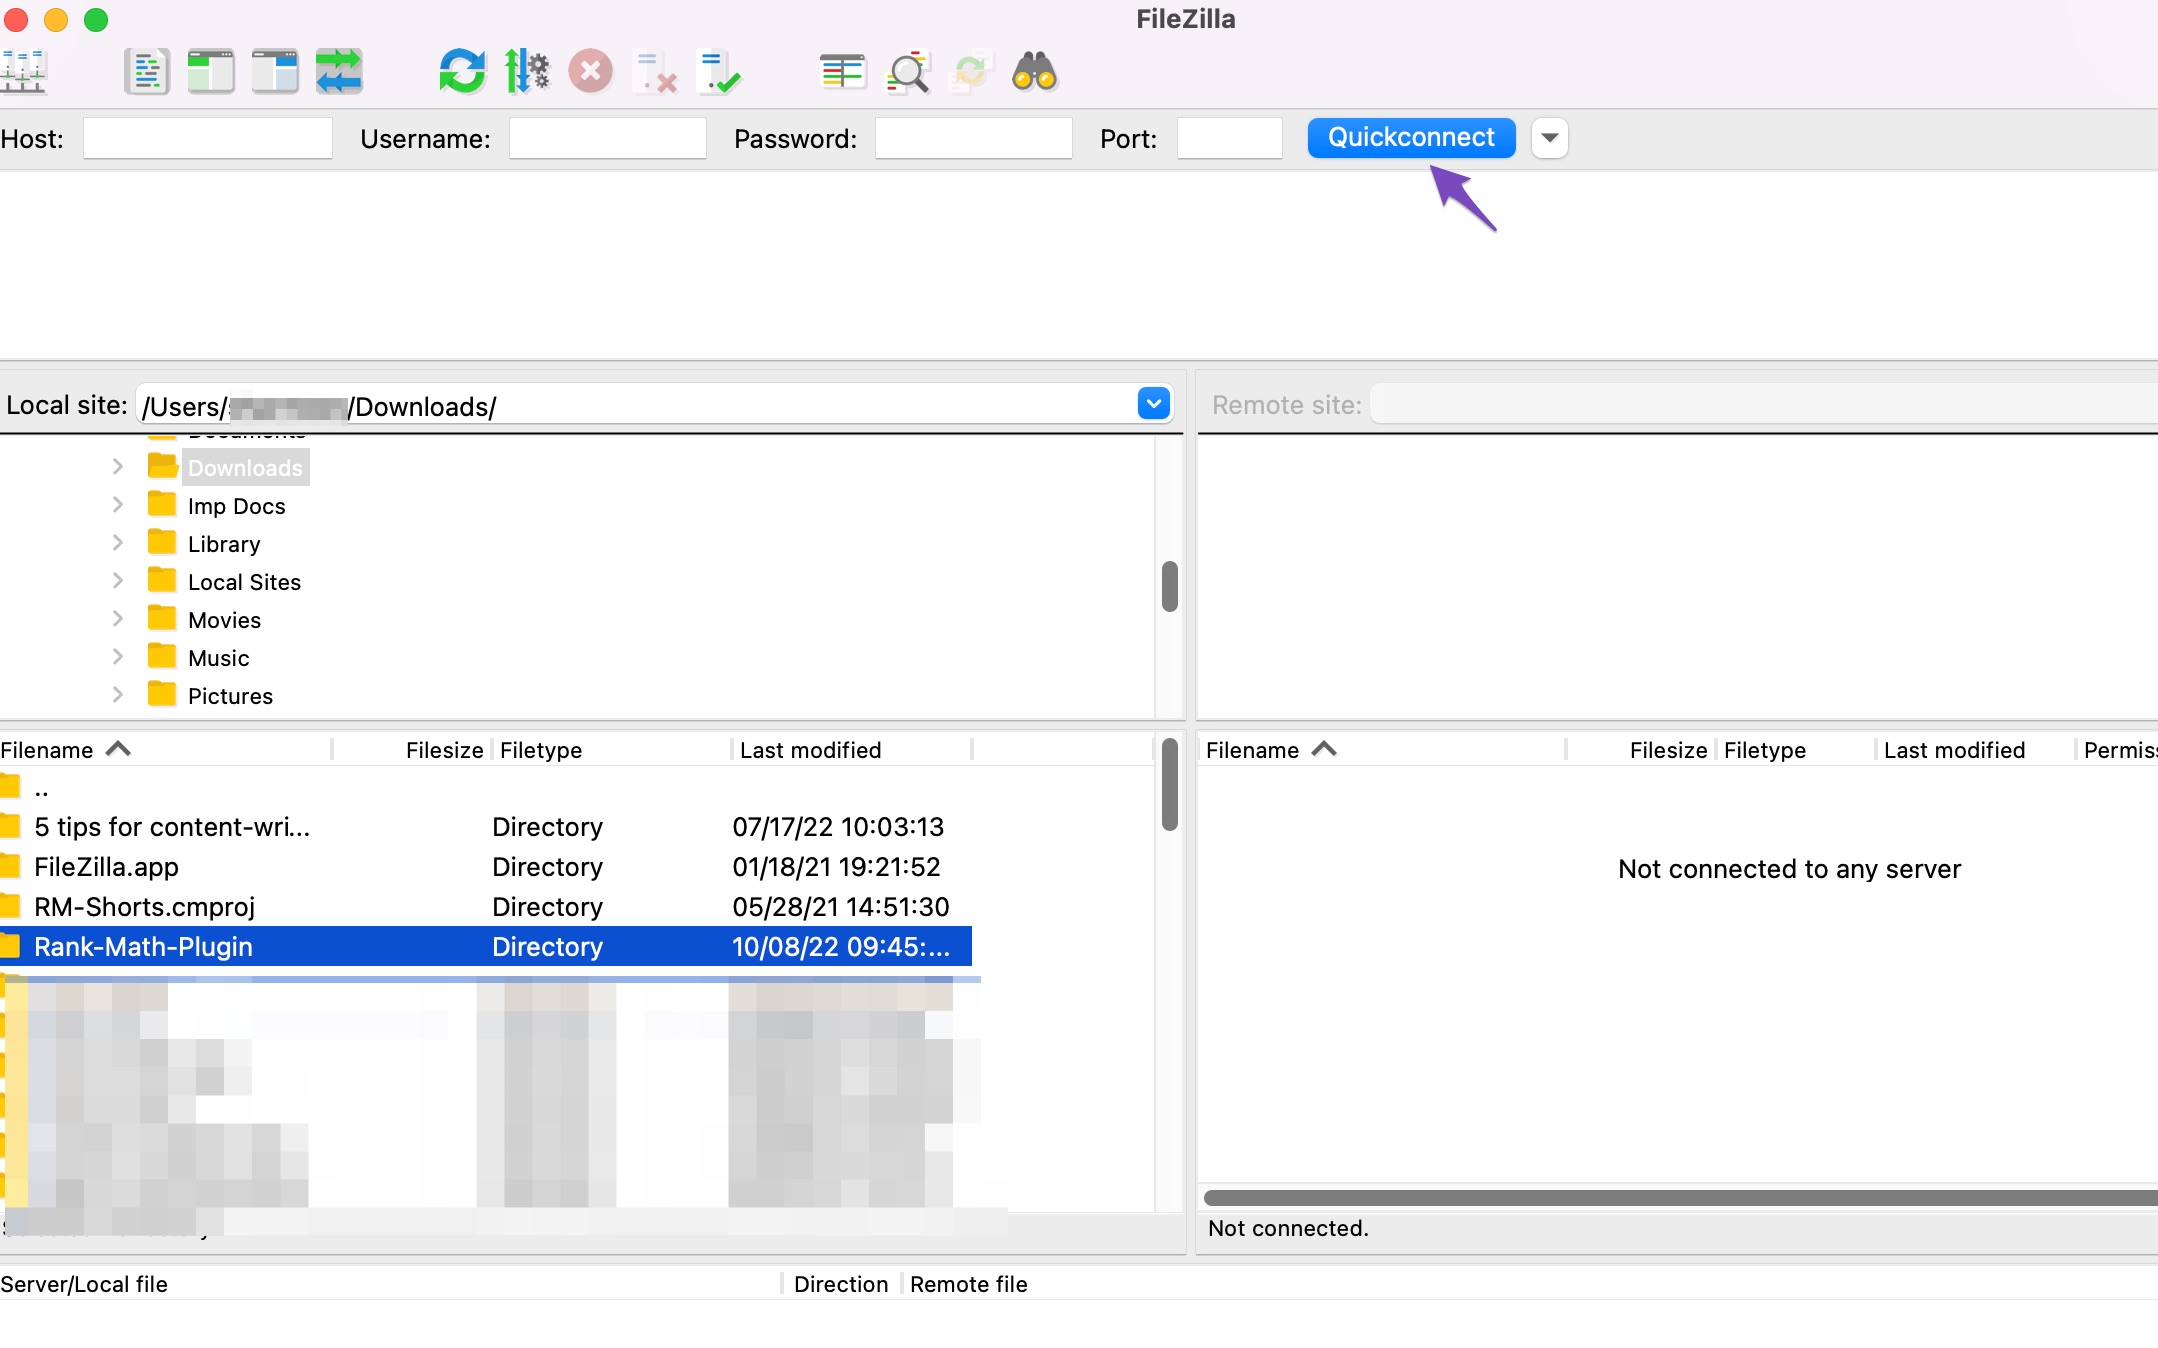
Task: Open the Site Manager icon
Action: tap(24, 72)
